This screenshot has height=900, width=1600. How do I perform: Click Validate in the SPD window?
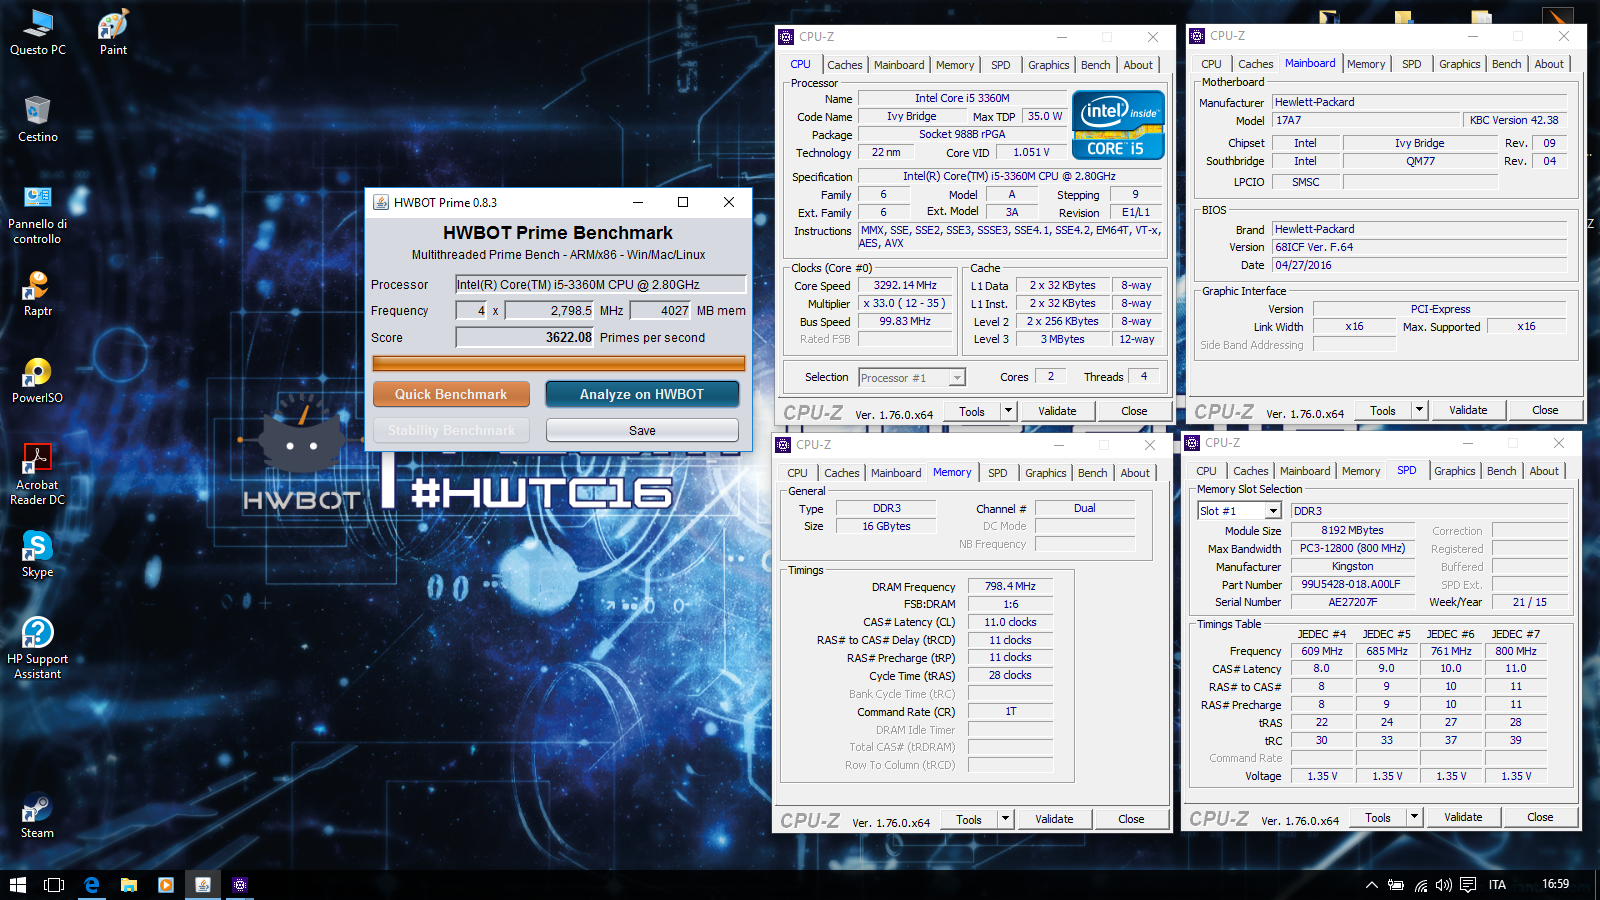(x=1463, y=817)
